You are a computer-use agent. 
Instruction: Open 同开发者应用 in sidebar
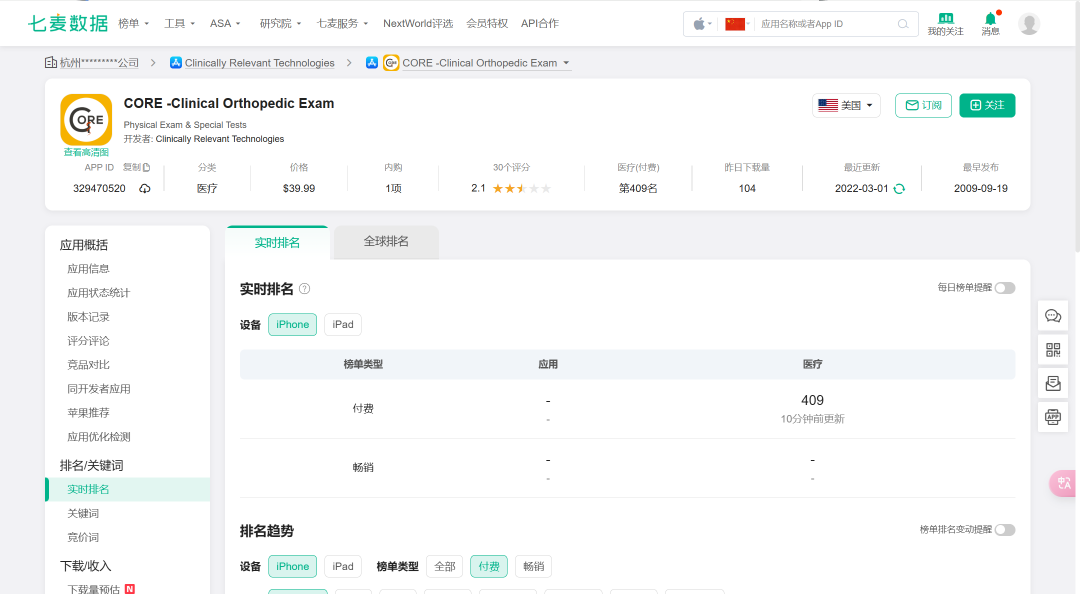[98, 389]
